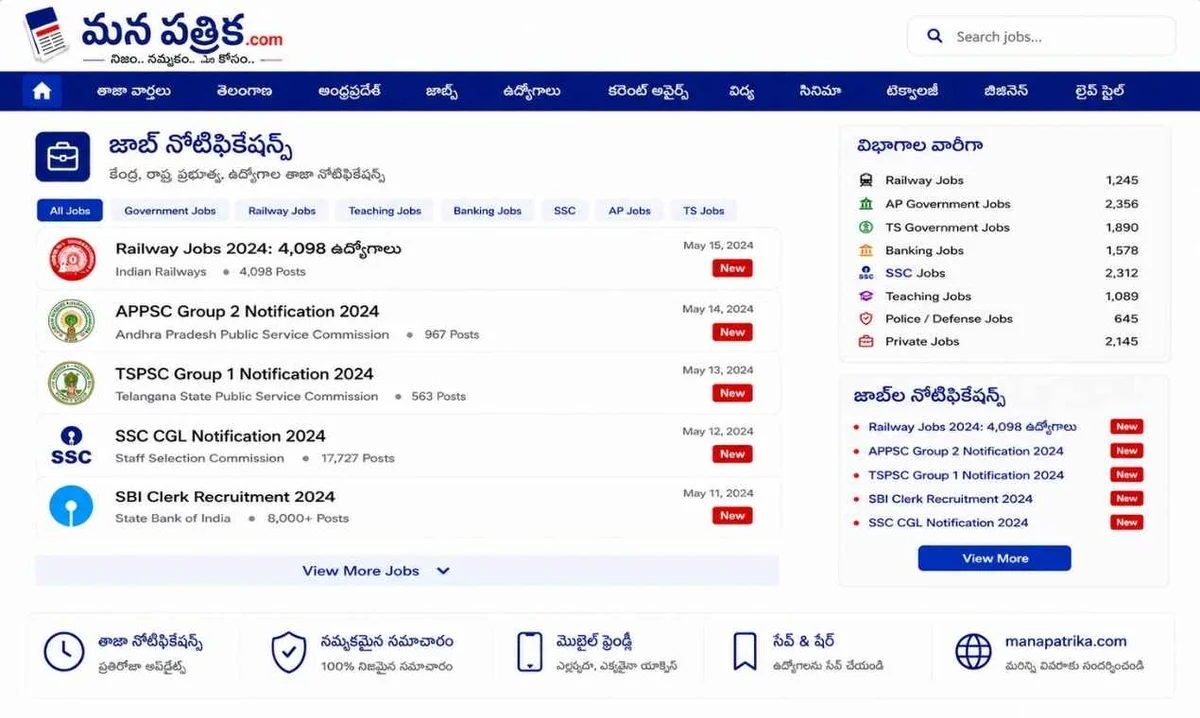Select the AP Jobs filter tab

pyautogui.click(x=630, y=211)
